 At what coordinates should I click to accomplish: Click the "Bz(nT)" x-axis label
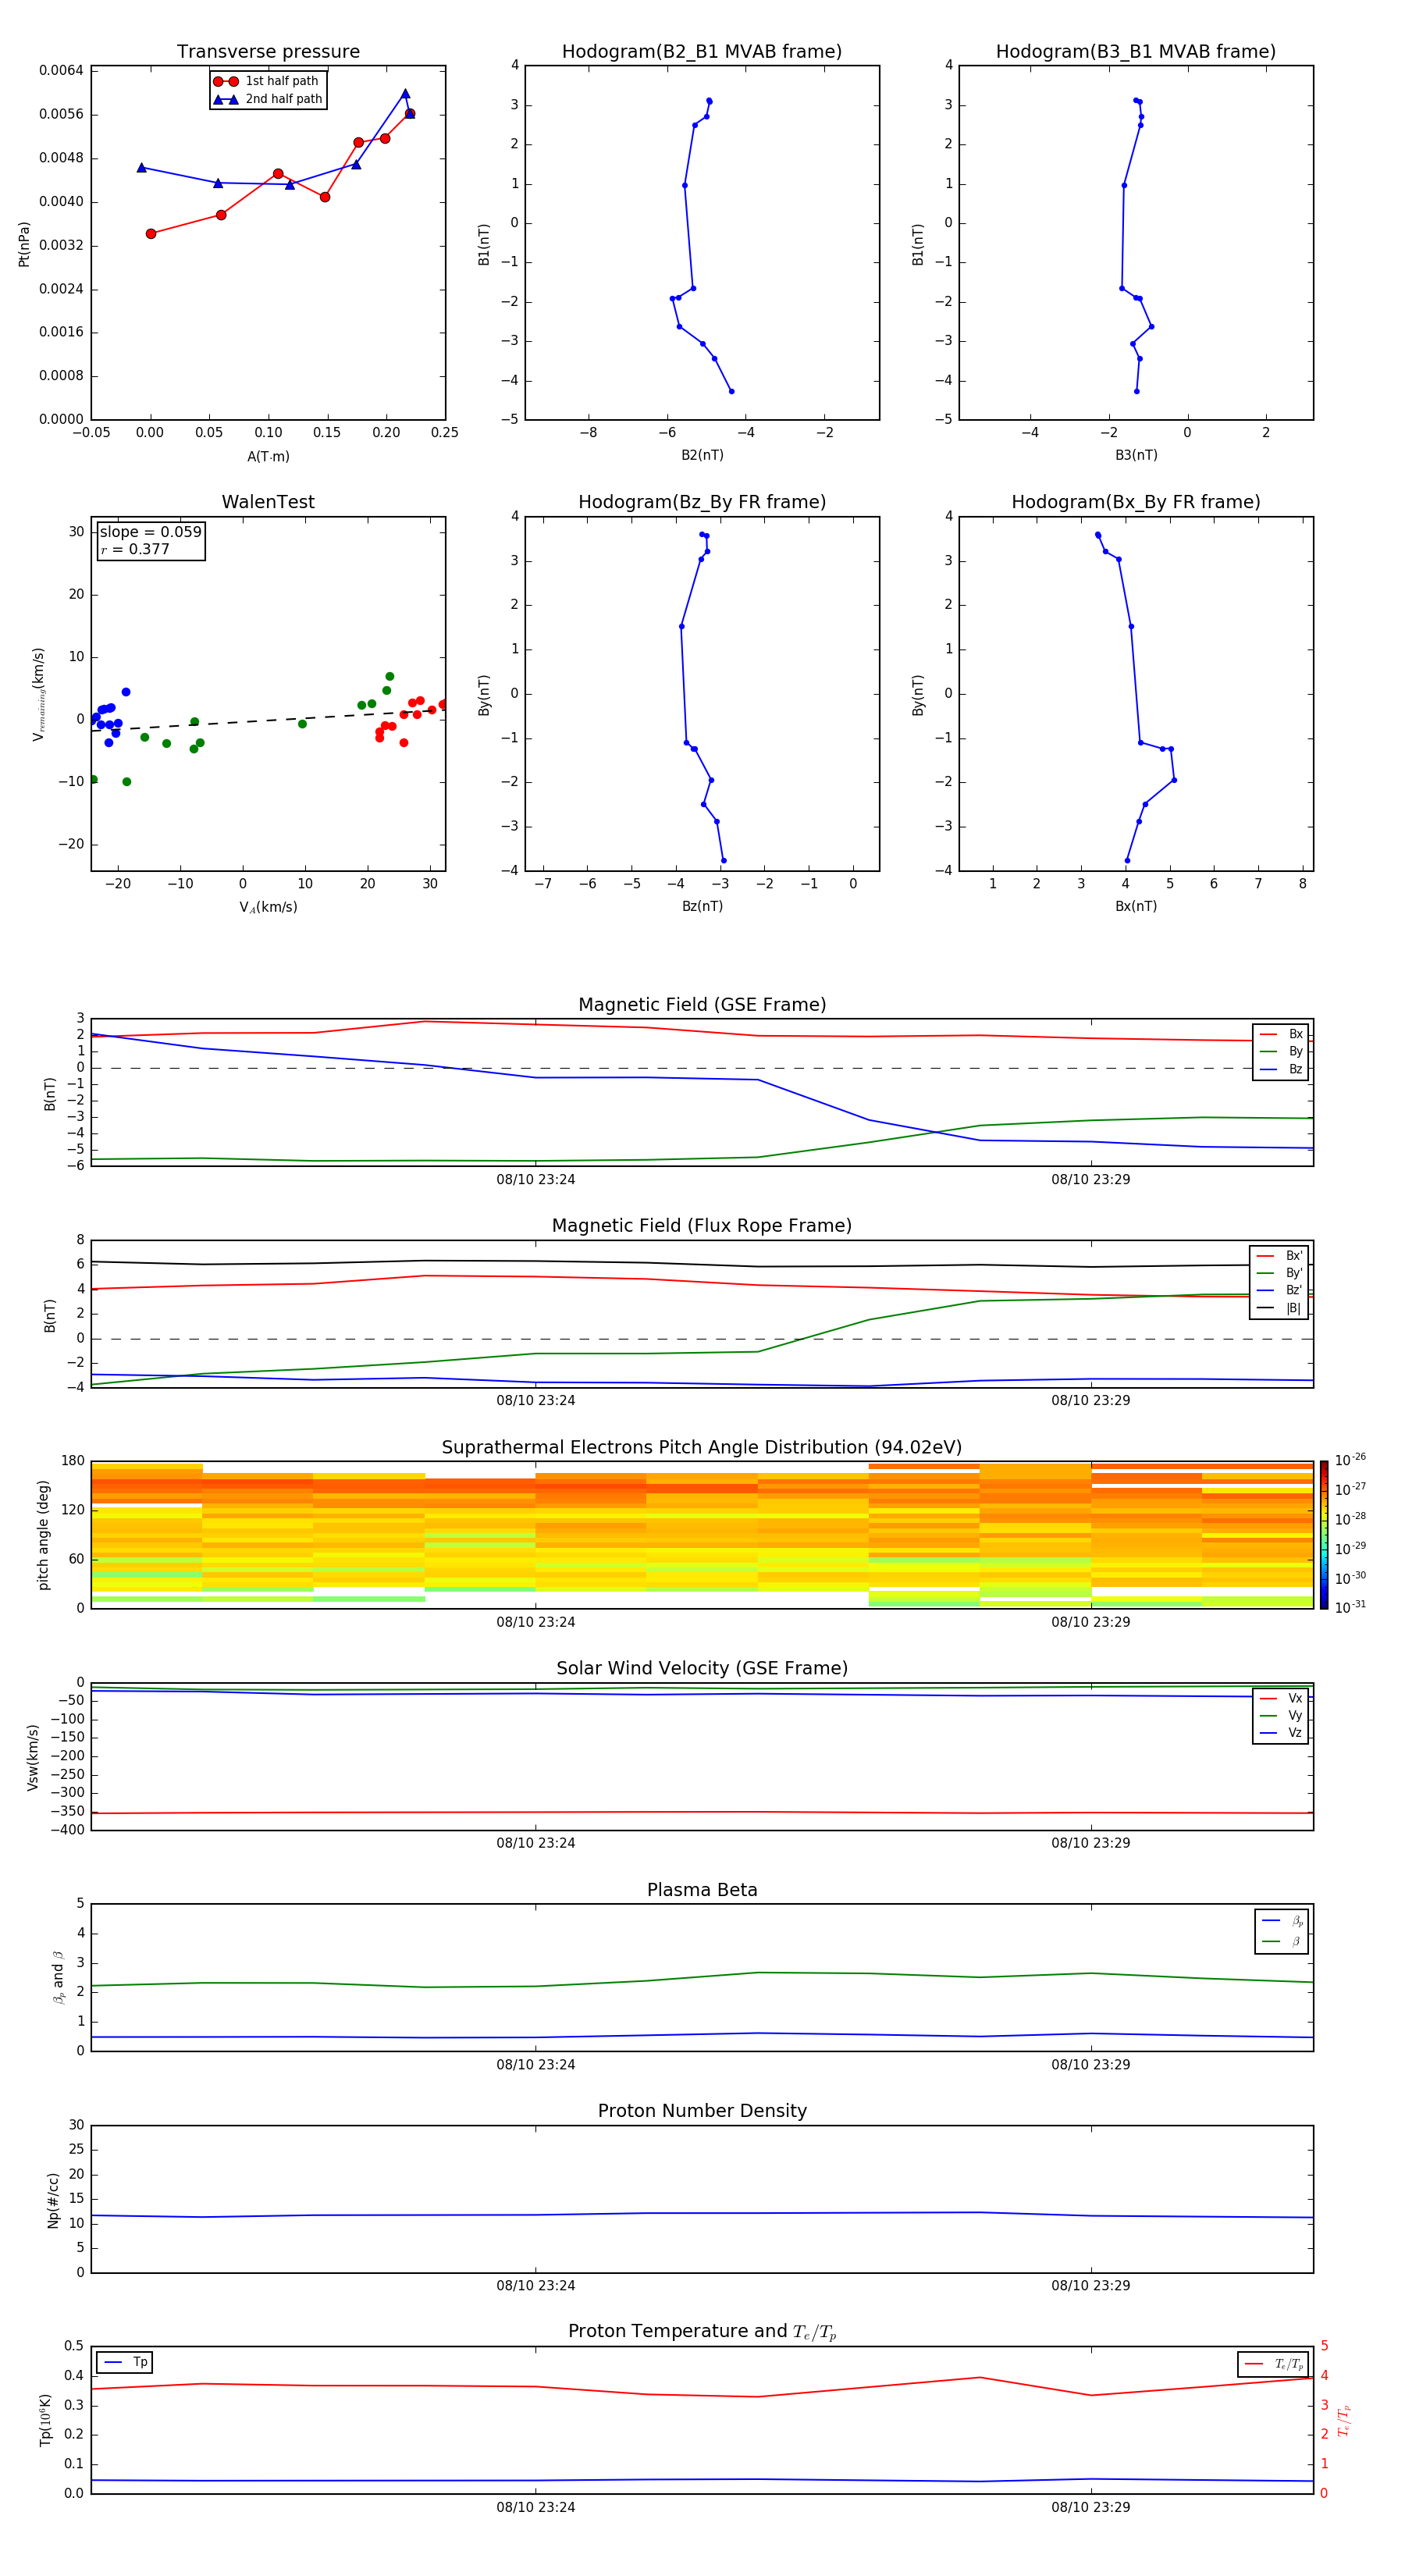click(702, 906)
